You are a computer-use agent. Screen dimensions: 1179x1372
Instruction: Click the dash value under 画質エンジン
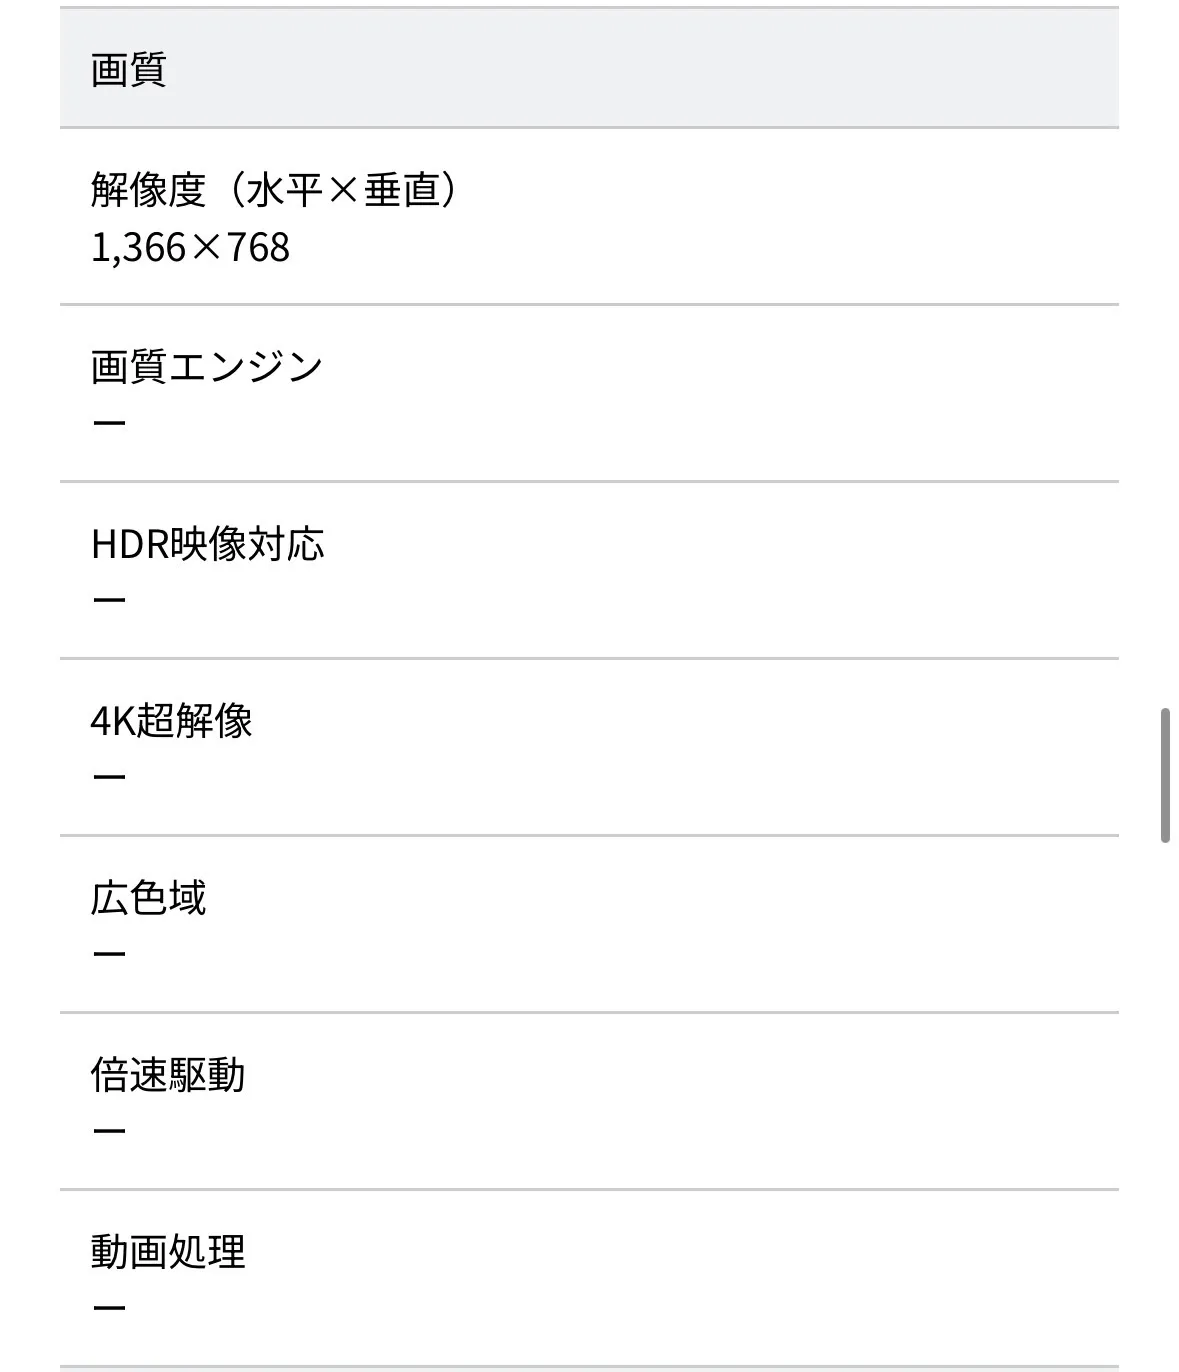point(109,423)
